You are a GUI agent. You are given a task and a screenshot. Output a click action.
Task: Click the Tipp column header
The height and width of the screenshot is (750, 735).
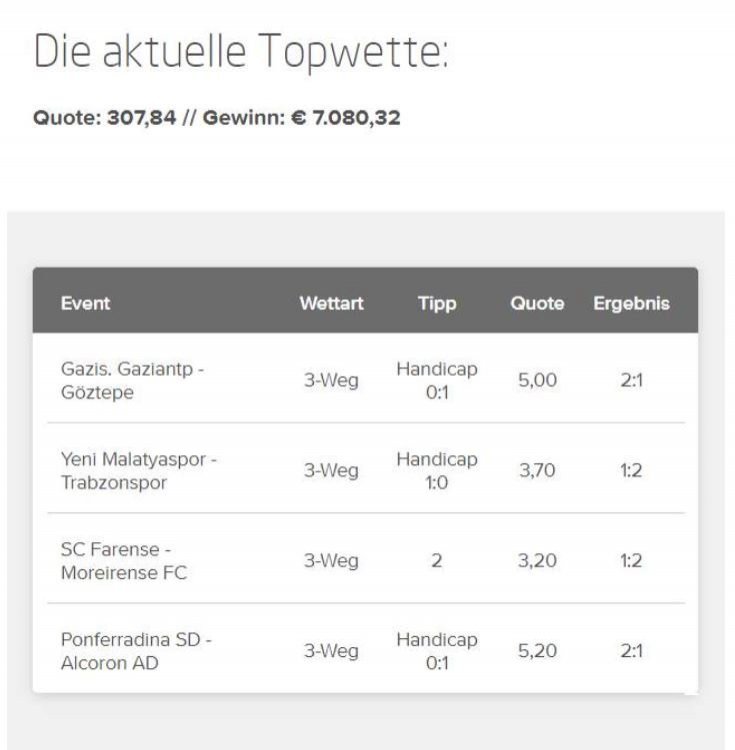click(437, 304)
